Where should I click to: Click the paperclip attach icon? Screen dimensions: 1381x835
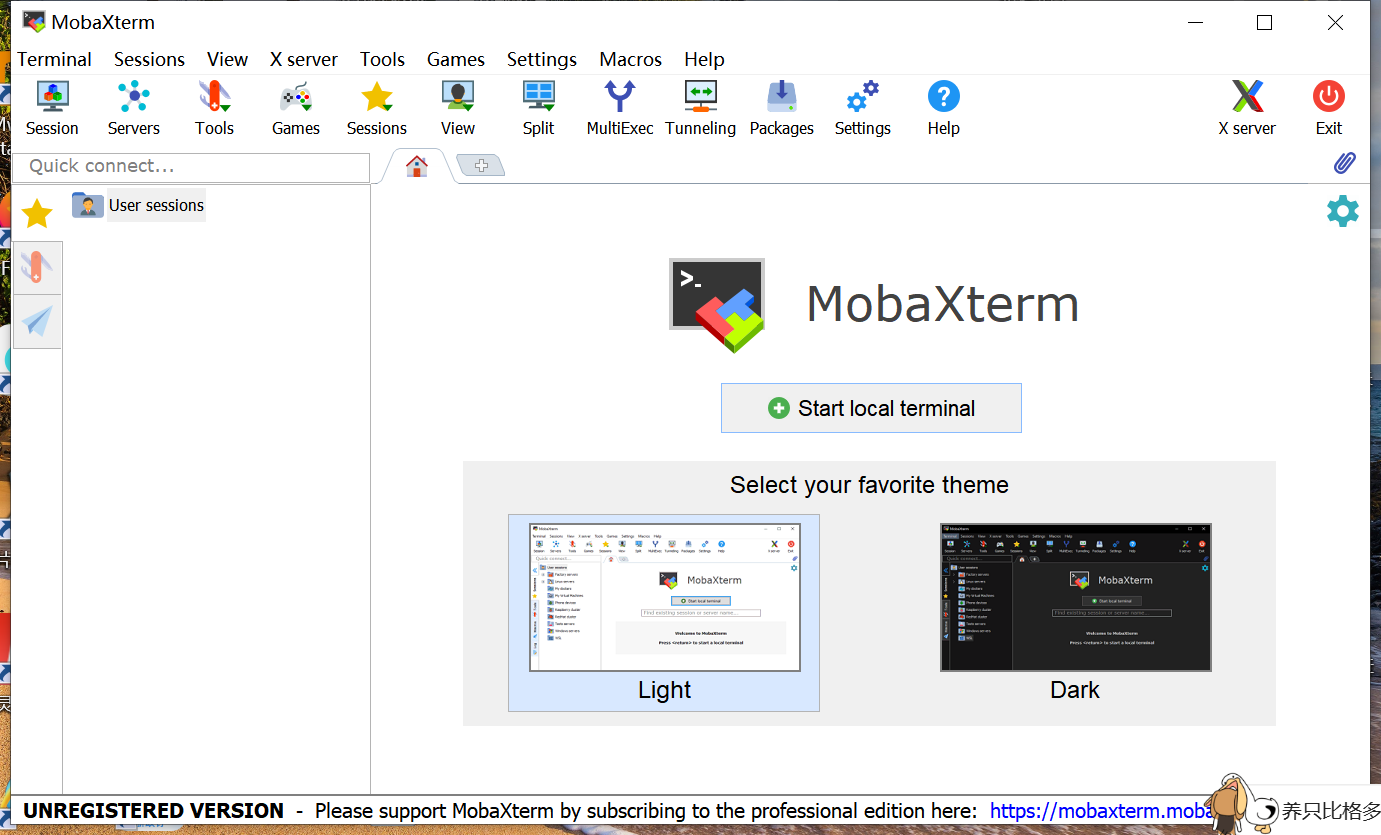(x=1345, y=163)
